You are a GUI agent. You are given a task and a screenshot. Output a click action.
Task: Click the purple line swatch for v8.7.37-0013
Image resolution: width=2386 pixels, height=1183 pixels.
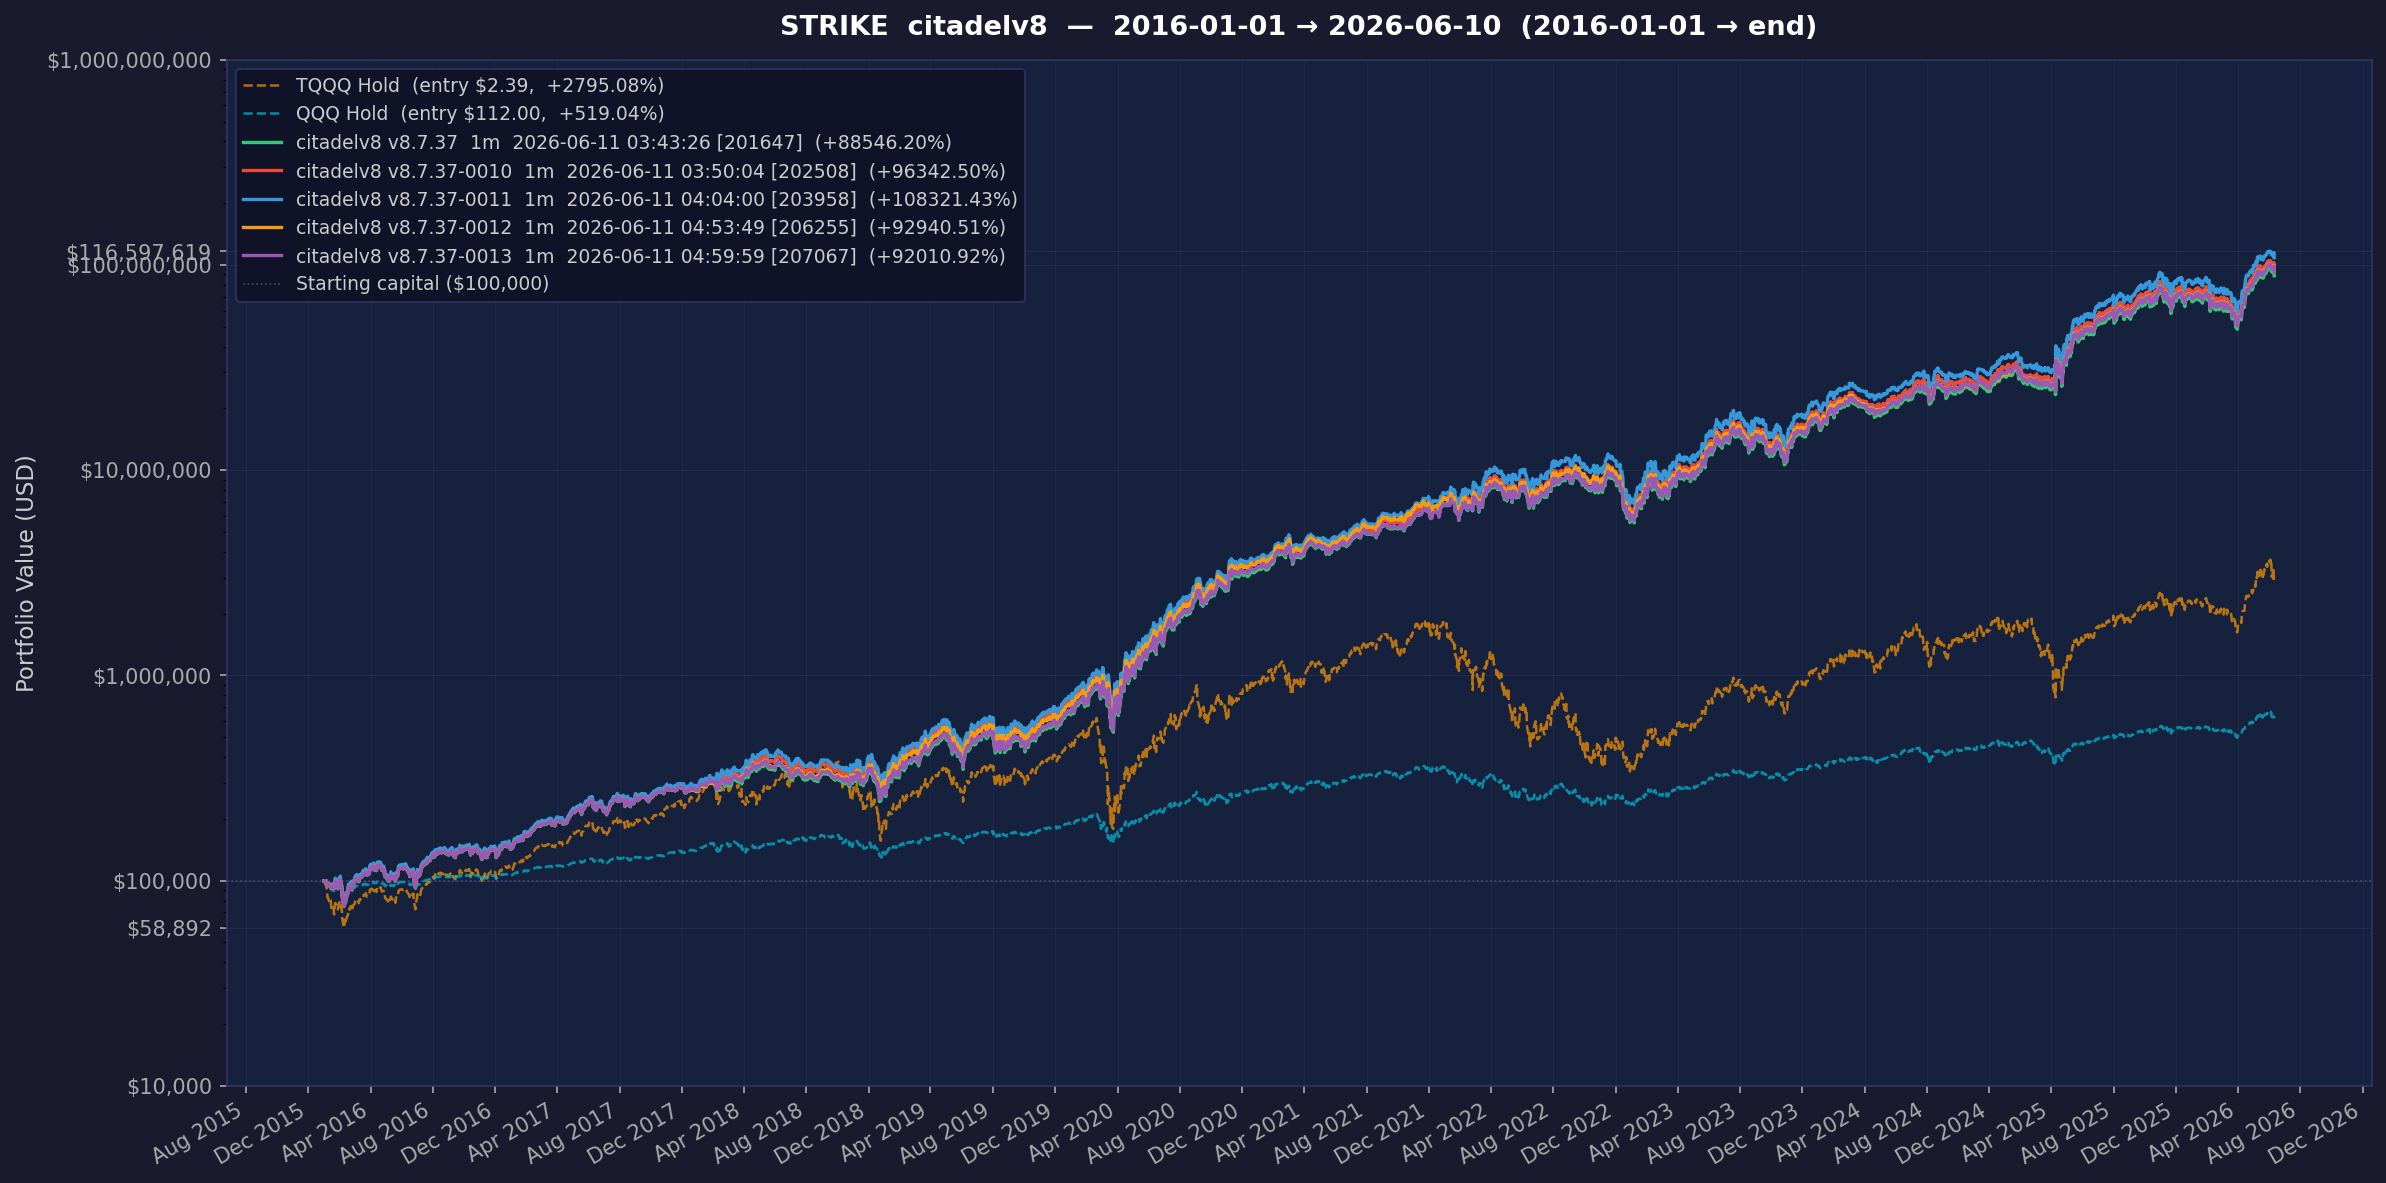click(x=262, y=257)
